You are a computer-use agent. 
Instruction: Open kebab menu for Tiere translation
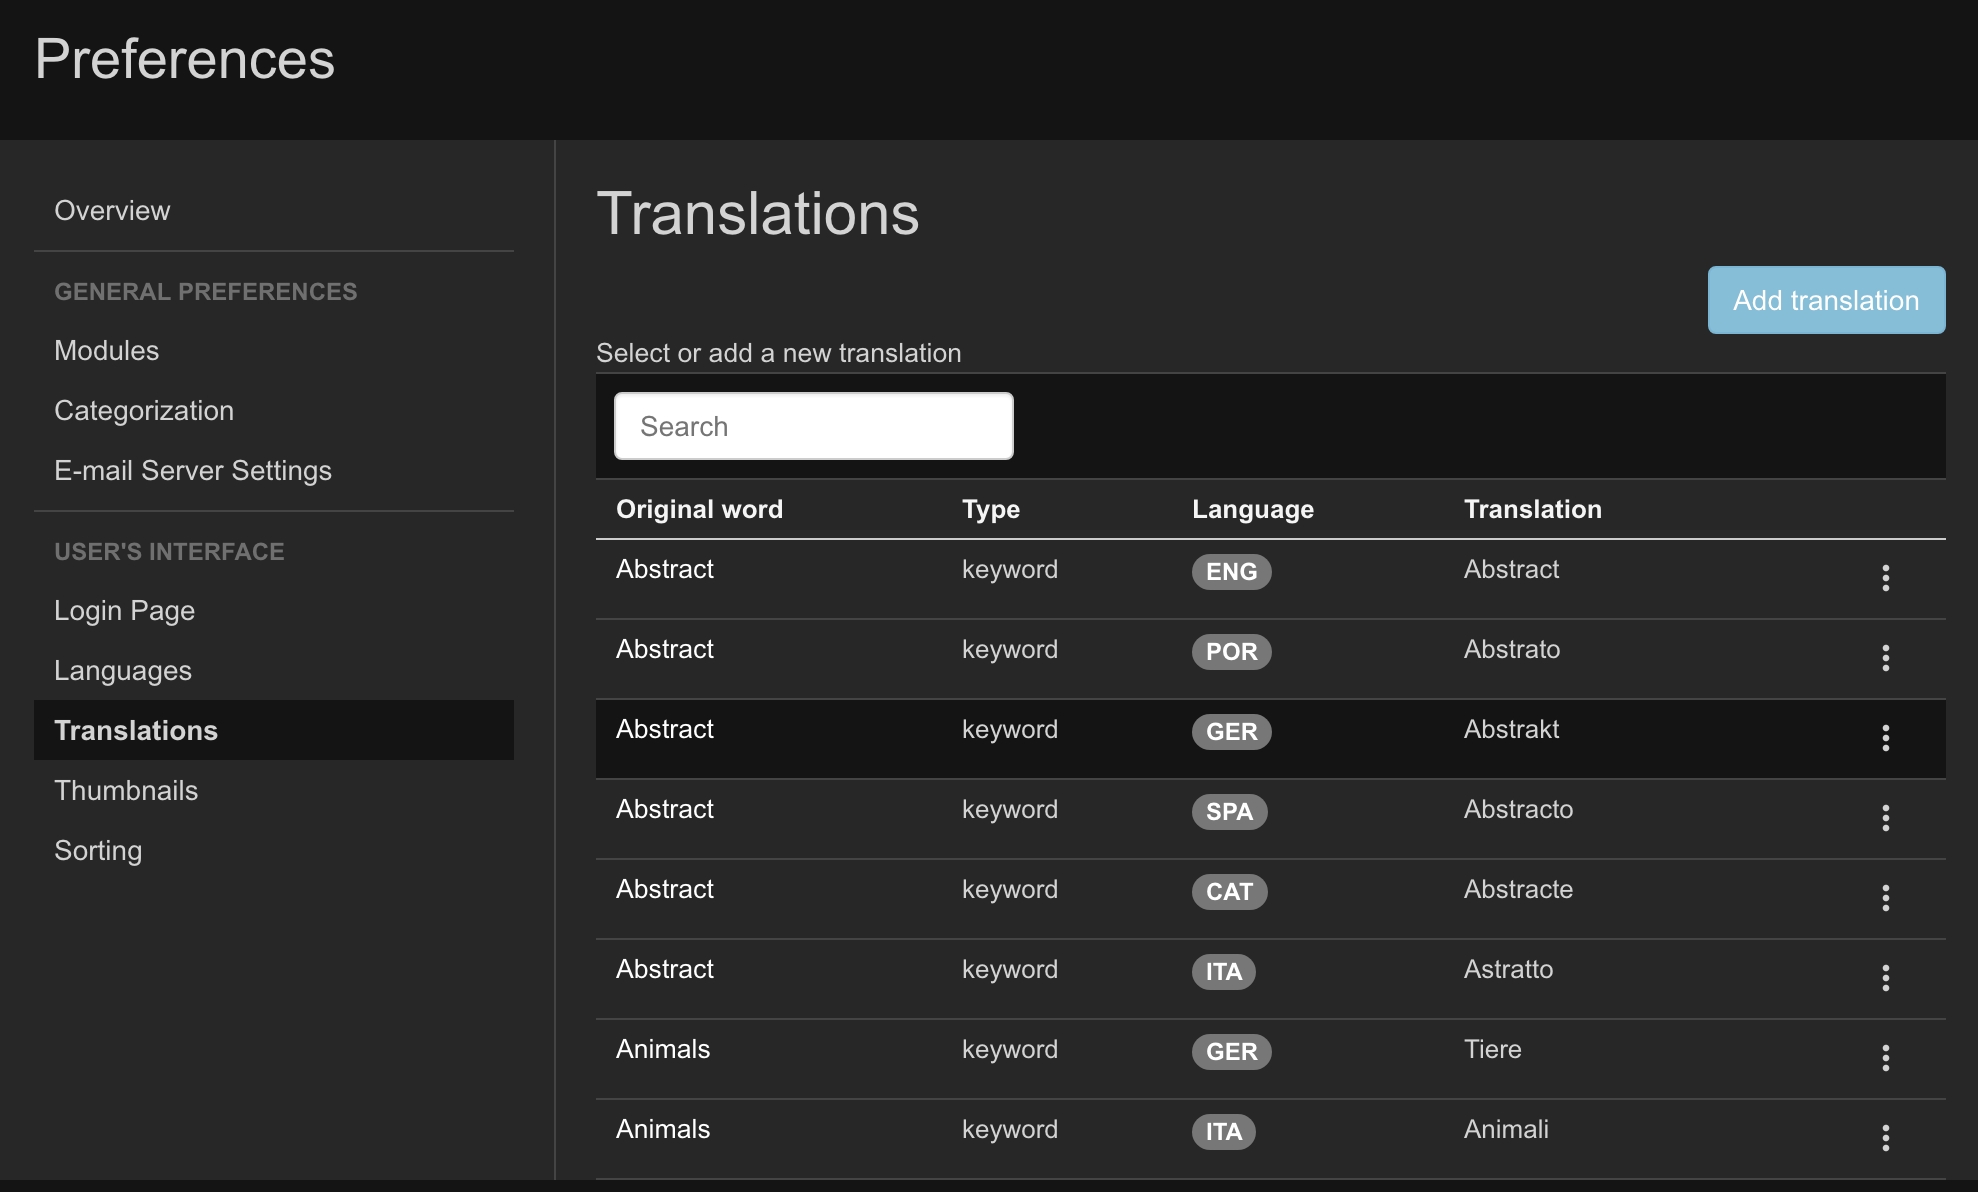coord(1885,1058)
